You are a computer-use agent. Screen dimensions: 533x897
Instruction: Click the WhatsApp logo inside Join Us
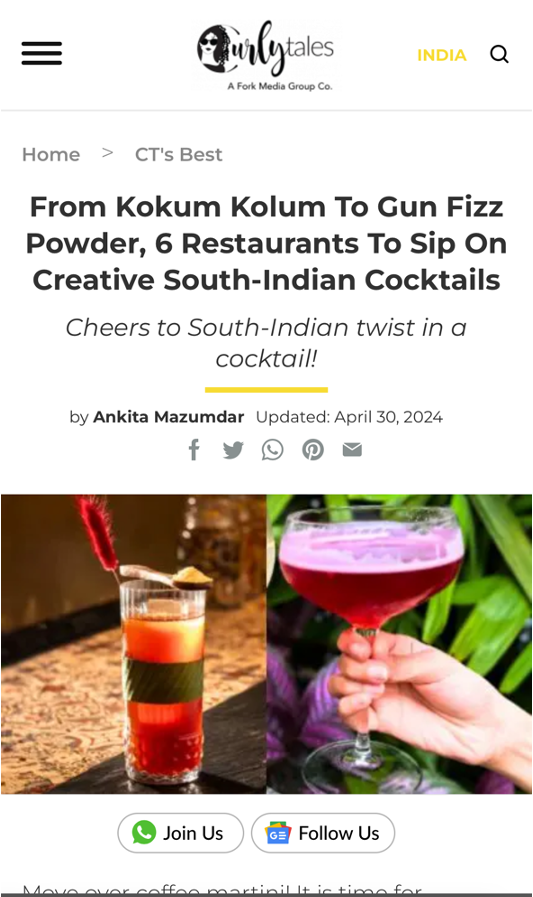[144, 832]
